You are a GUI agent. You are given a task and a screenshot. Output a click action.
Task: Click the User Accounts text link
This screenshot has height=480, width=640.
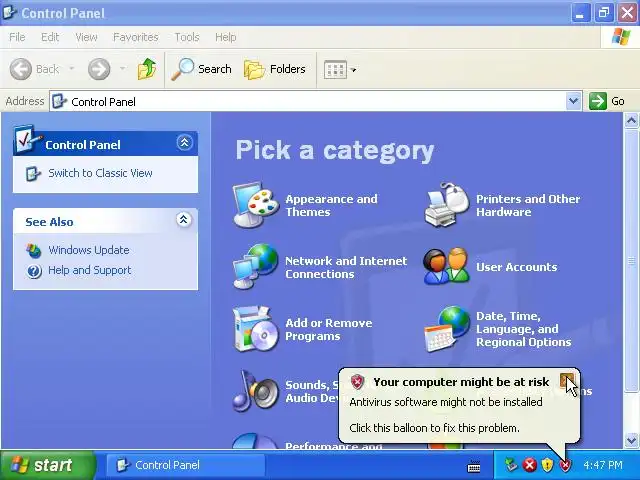click(517, 267)
